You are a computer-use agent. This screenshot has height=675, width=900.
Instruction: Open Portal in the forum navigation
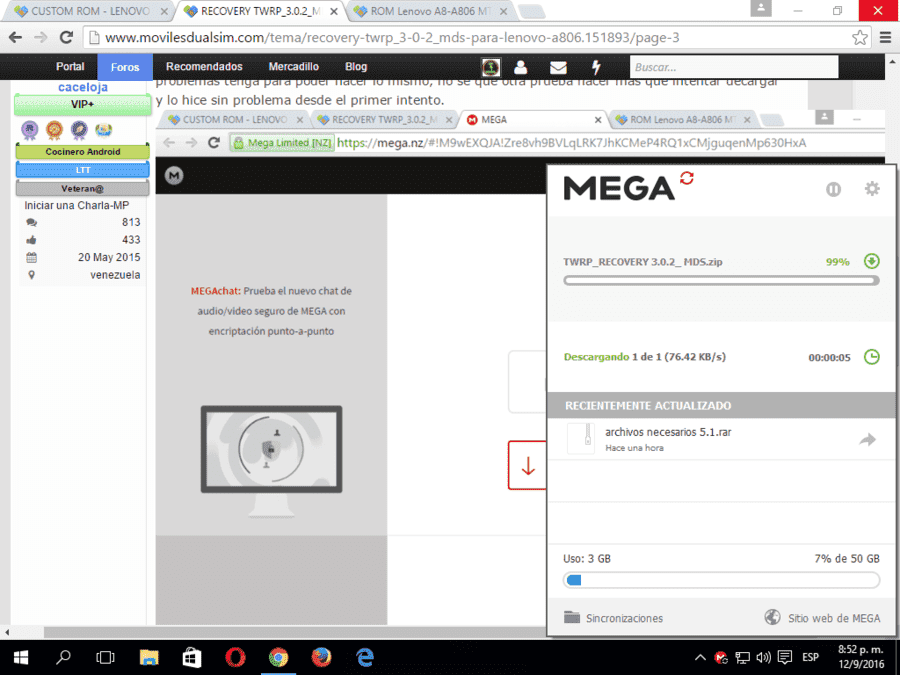(70, 67)
